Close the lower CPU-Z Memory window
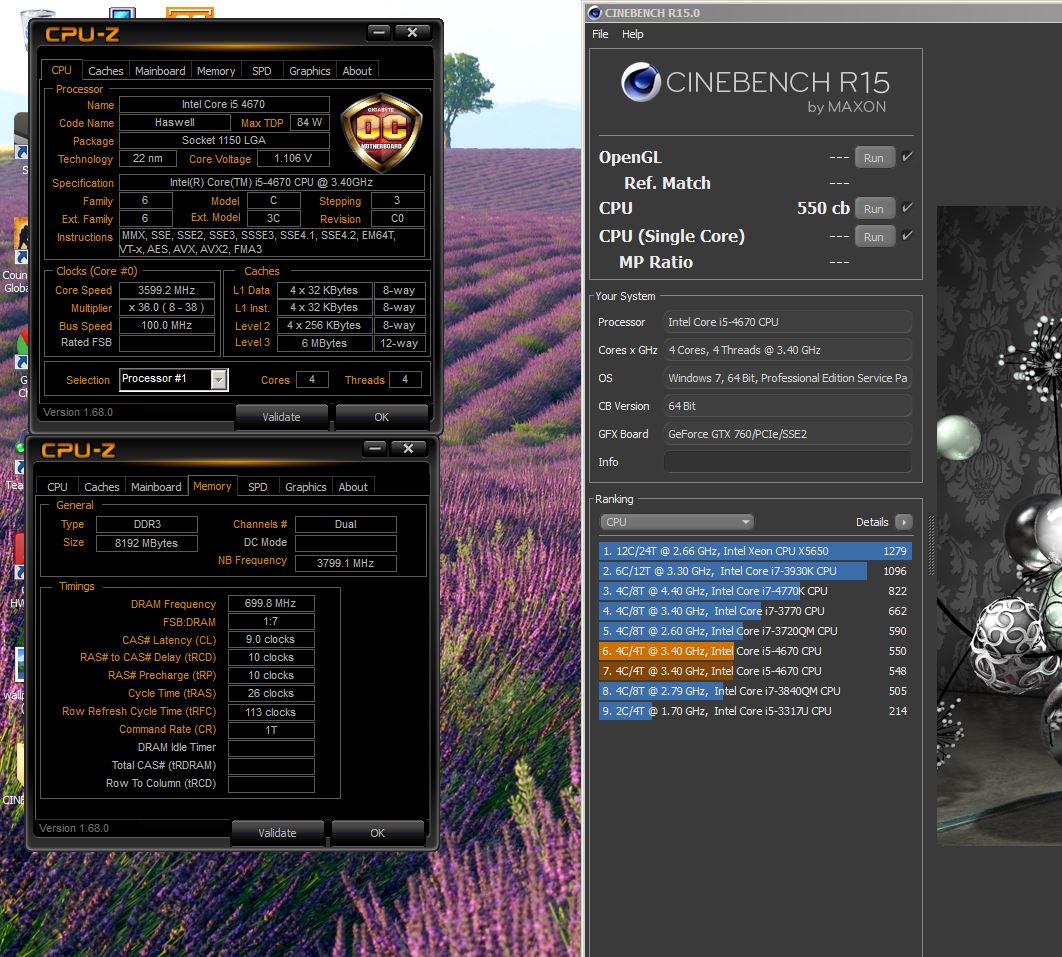Screen dimensions: 1062x957 tap(407, 449)
